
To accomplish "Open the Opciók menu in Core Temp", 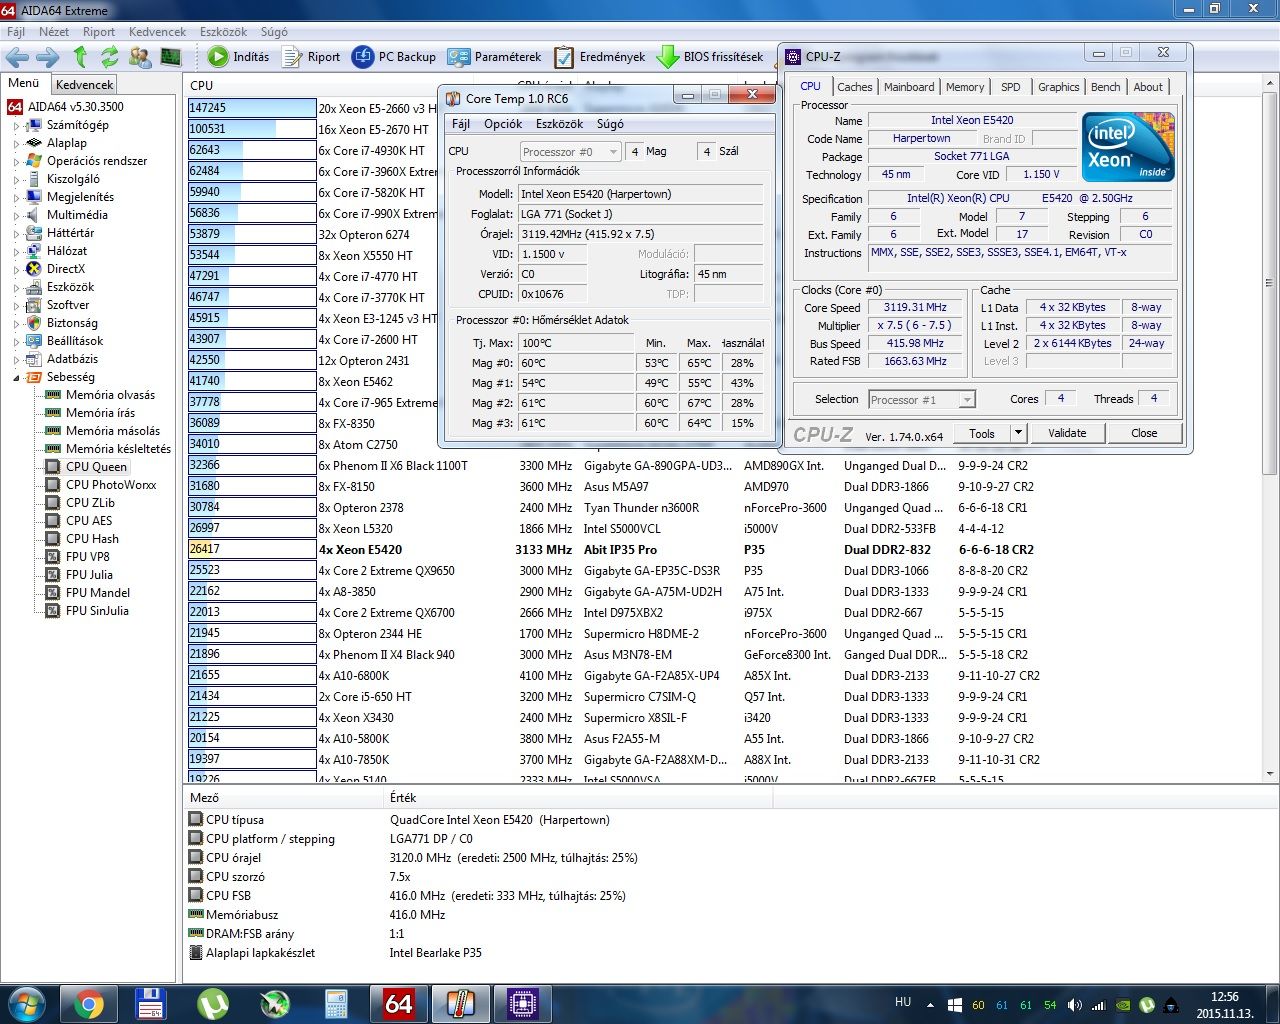I will tap(503, 124).
